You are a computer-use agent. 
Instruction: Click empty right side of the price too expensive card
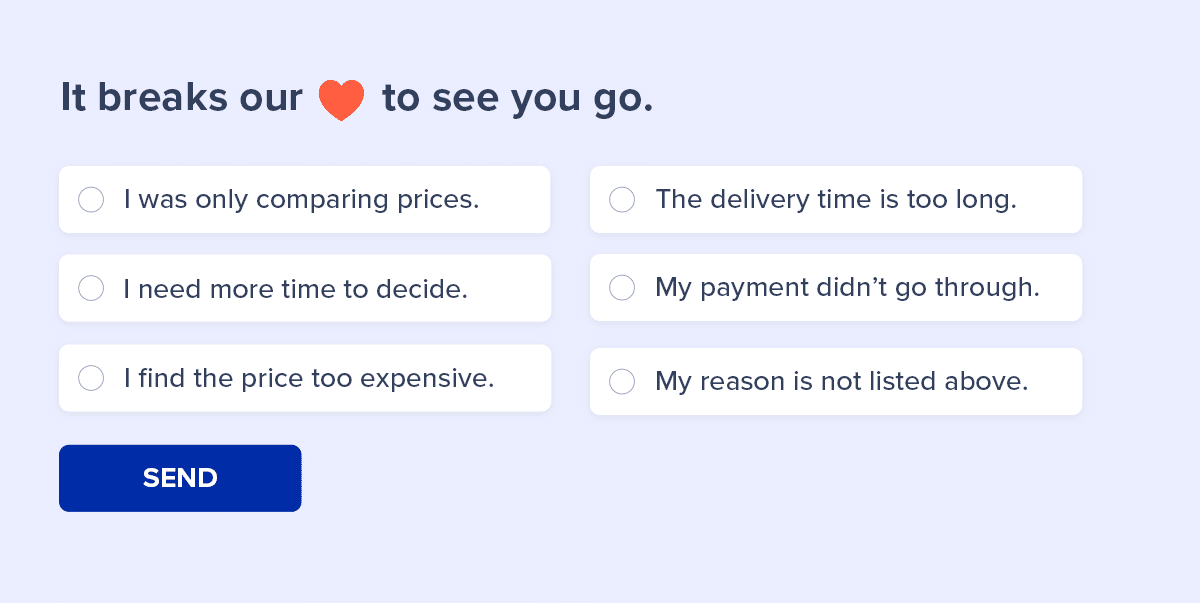(523, 378)
